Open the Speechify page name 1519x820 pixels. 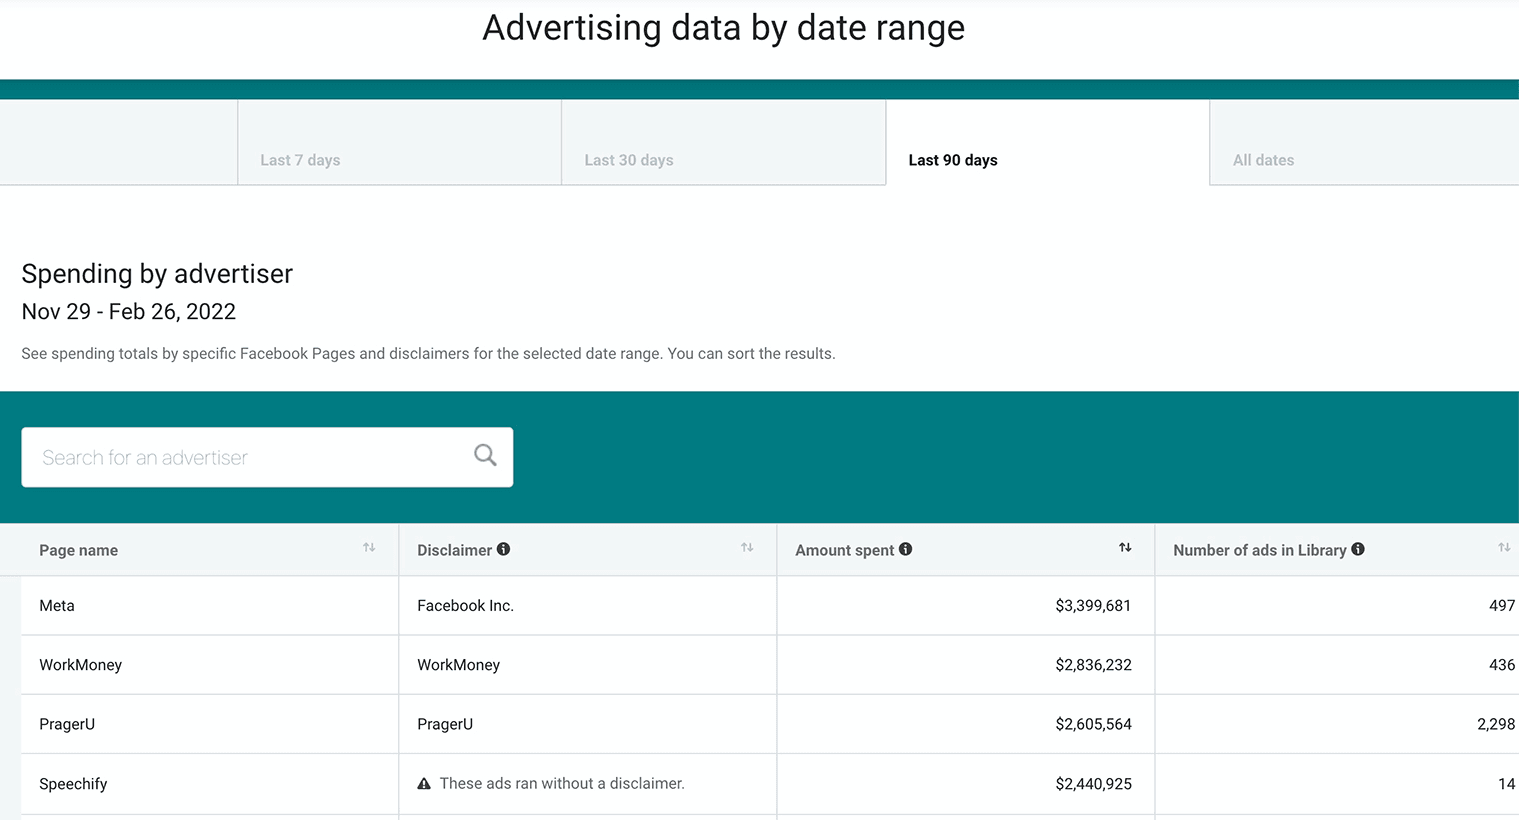click(73, 784)
